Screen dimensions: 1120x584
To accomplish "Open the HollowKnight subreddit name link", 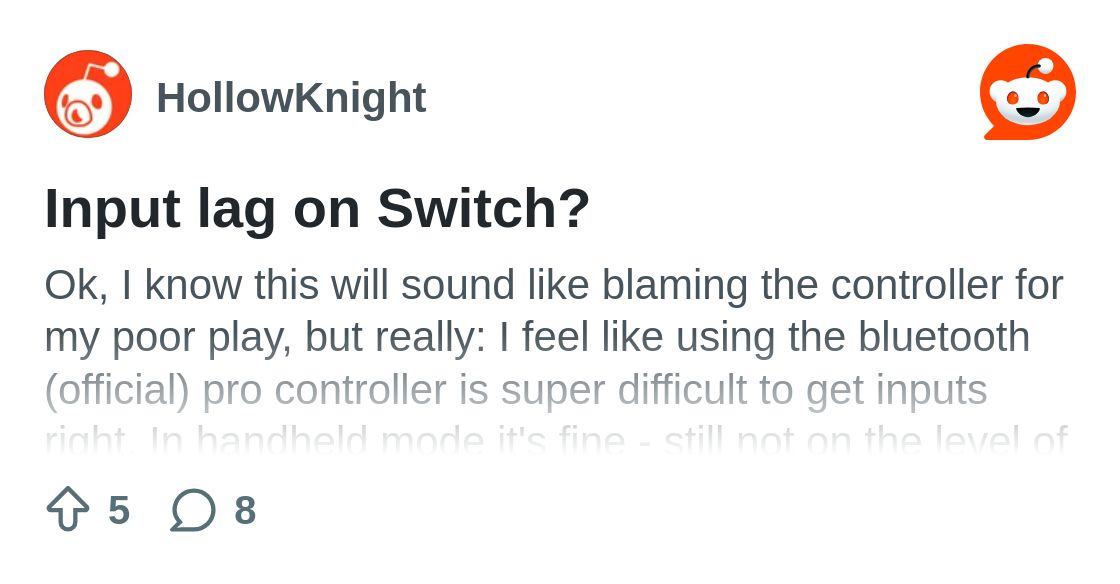I will pyautogui.click(x=291, y=98).
